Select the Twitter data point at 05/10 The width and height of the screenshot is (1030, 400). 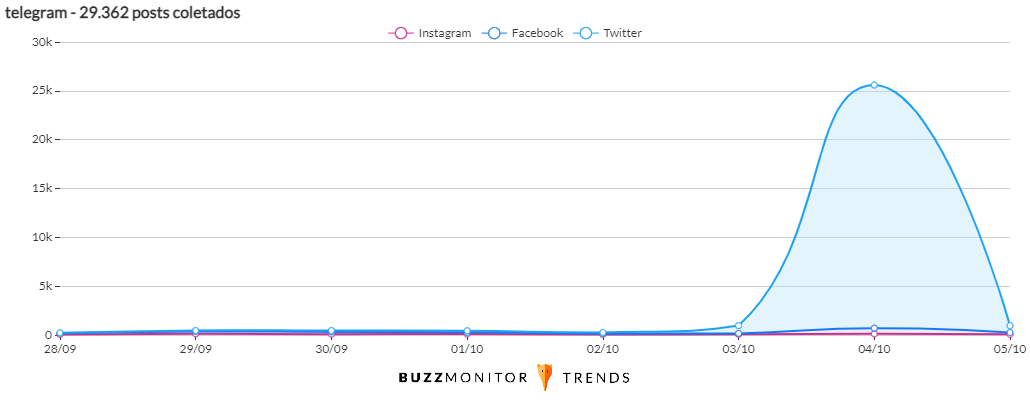pyautogui.click(x=1010, y=326)
